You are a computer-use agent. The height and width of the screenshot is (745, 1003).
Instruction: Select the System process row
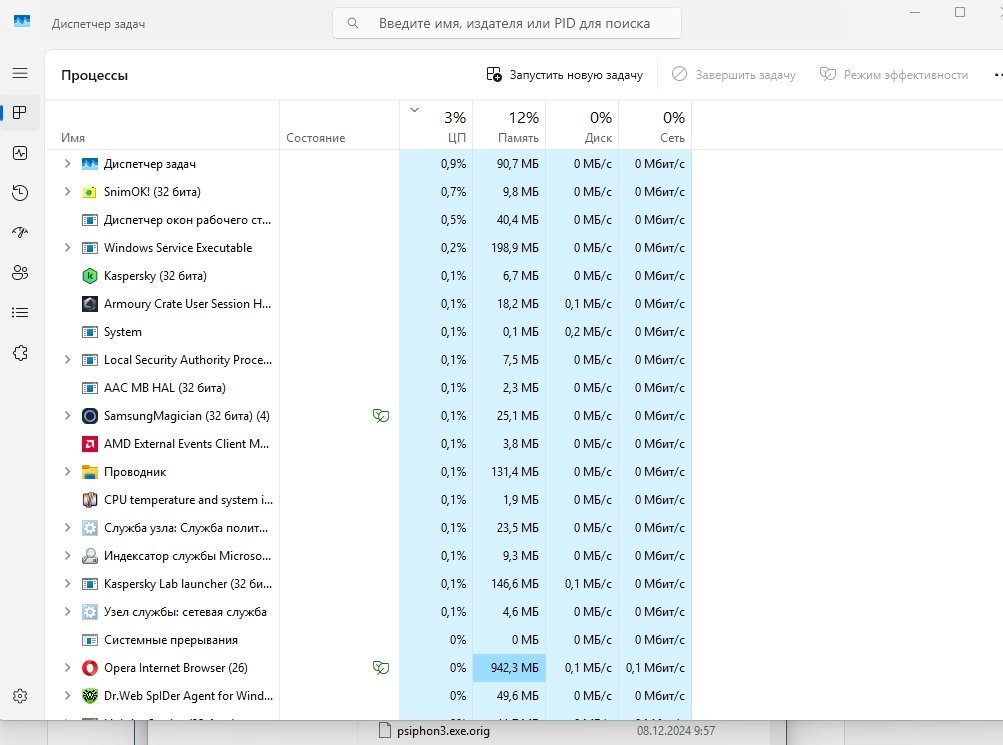click(368, 332)
